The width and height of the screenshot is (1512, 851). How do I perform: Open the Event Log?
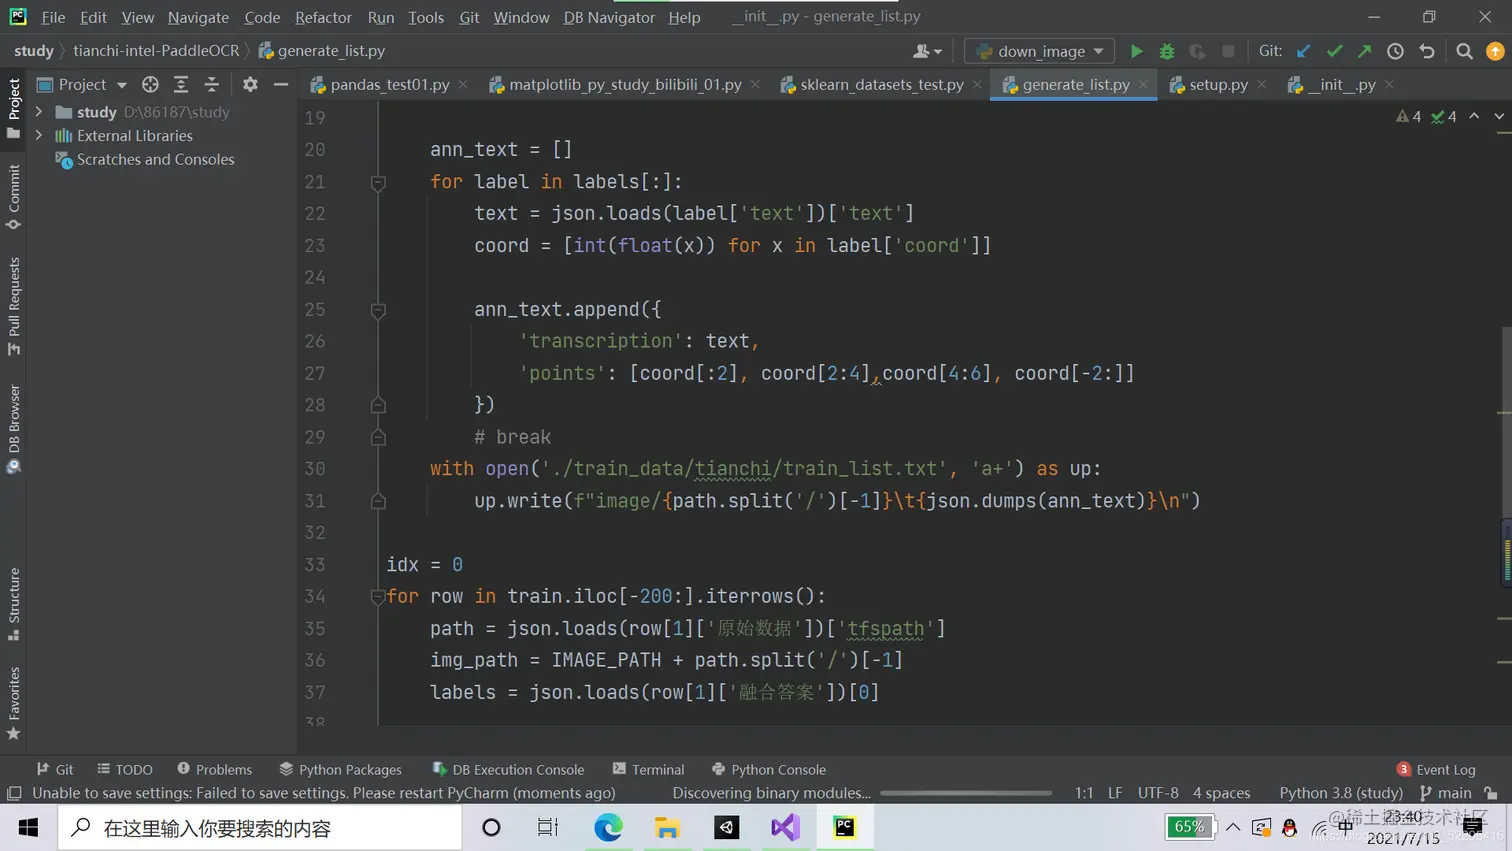[1436, 769]
